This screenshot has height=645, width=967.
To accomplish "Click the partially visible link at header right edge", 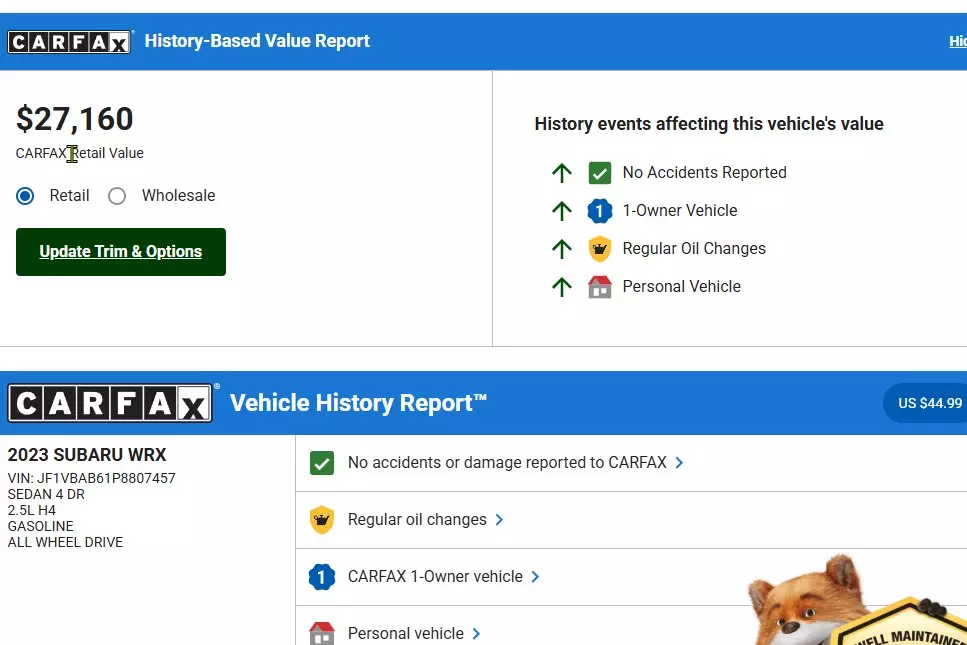I will coord(958,41).
